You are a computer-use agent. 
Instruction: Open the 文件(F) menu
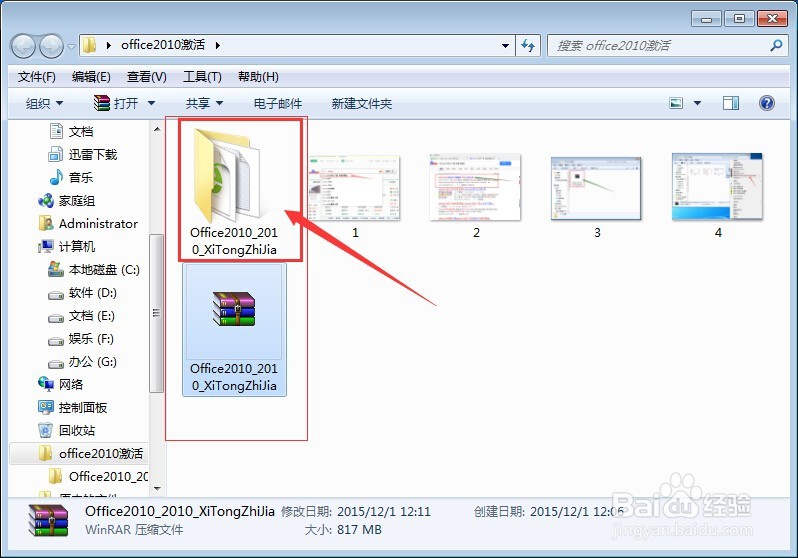(x=37, y=77)
